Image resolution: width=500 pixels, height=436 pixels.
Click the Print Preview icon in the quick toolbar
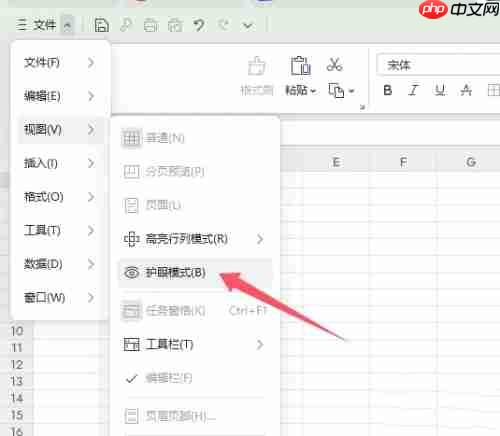pyautogui.click(x=175, y=25)
